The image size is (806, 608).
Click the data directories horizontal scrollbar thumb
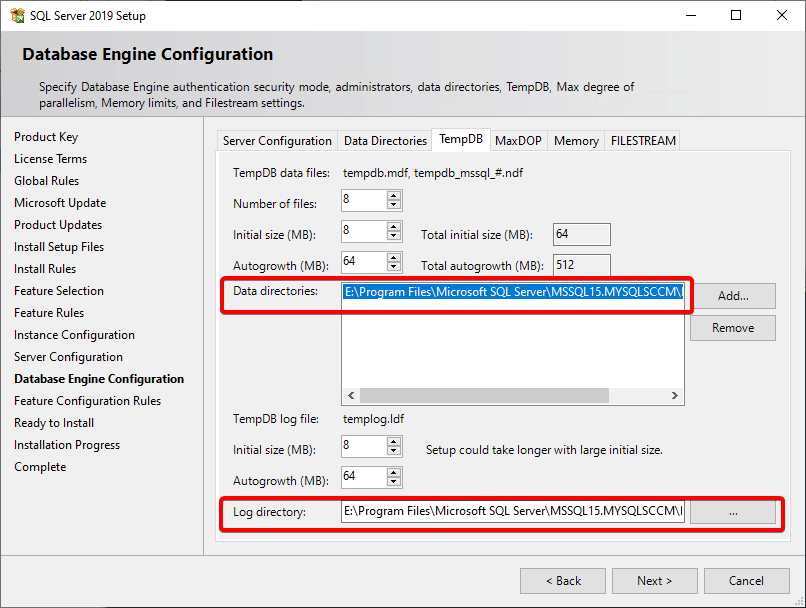click(484, 396)
